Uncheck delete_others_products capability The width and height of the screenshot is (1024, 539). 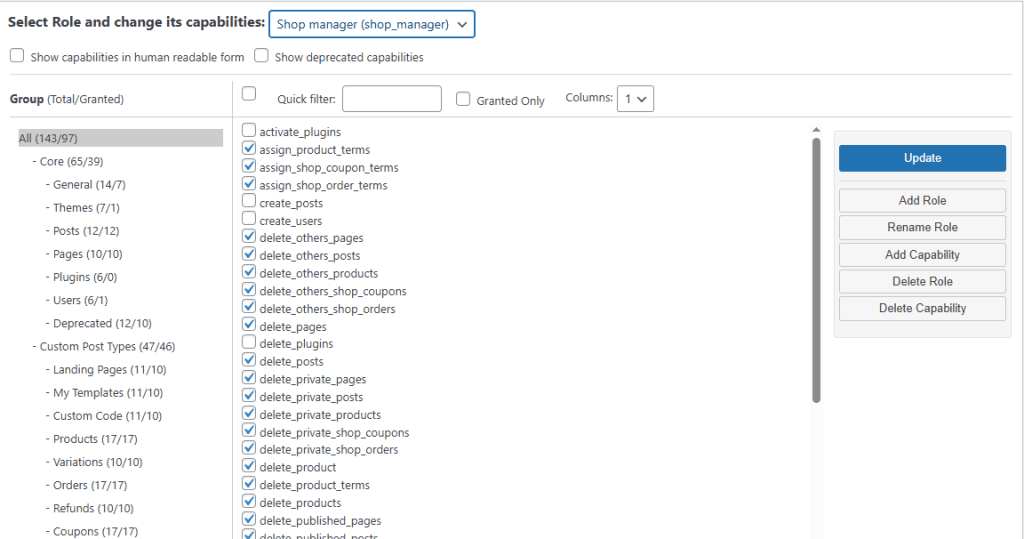coord(249,271)
